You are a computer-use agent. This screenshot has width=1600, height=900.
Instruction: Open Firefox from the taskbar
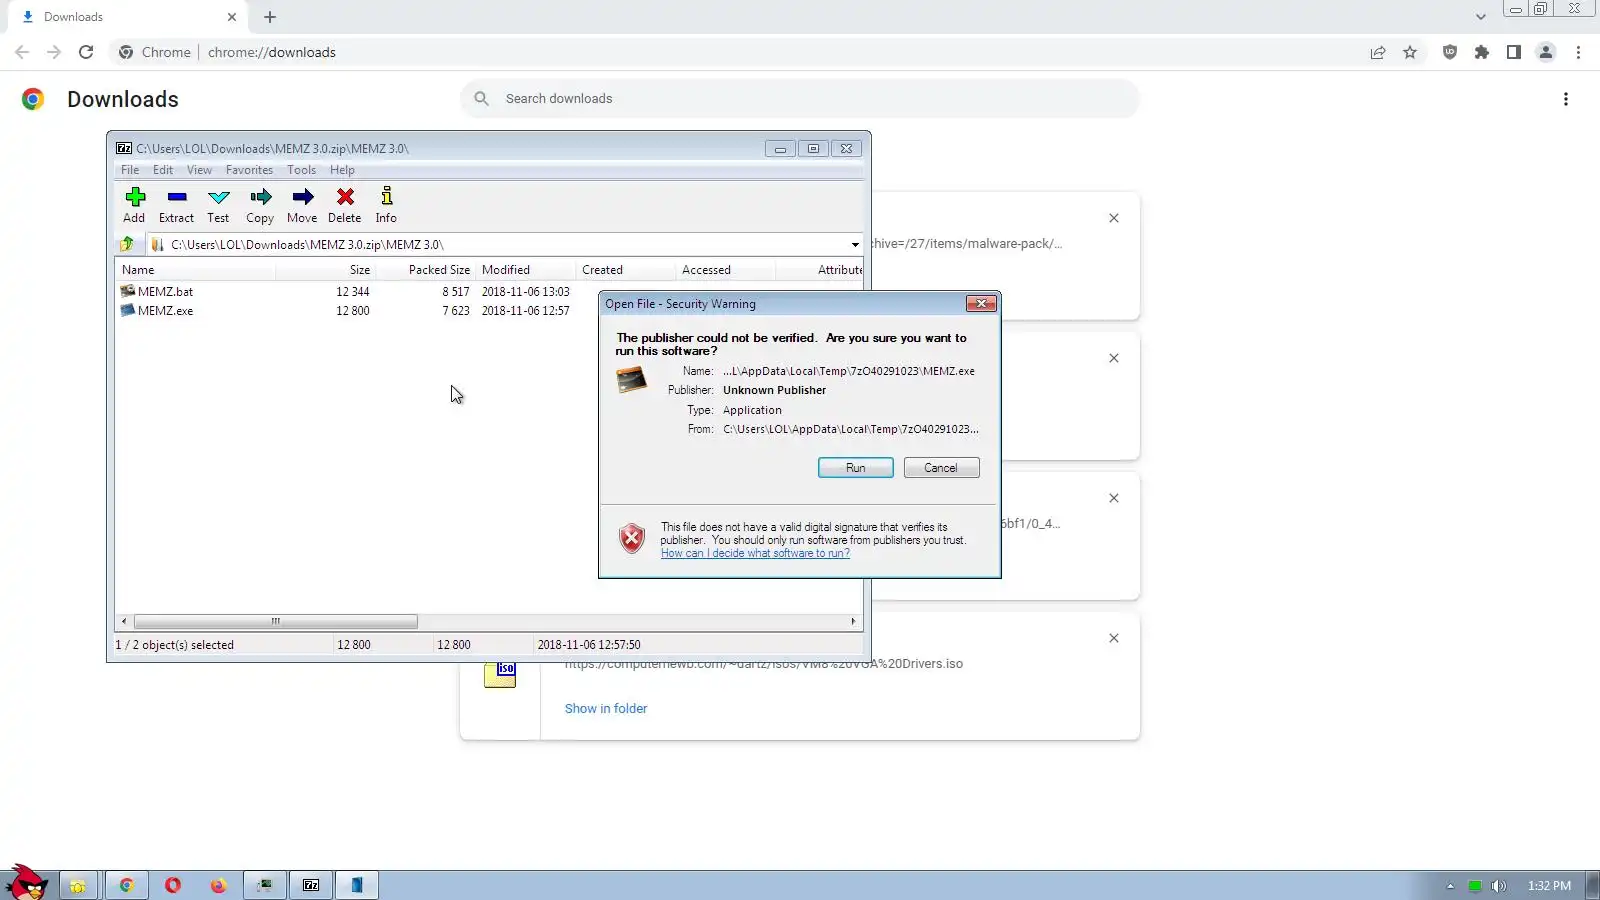point(218,885)
